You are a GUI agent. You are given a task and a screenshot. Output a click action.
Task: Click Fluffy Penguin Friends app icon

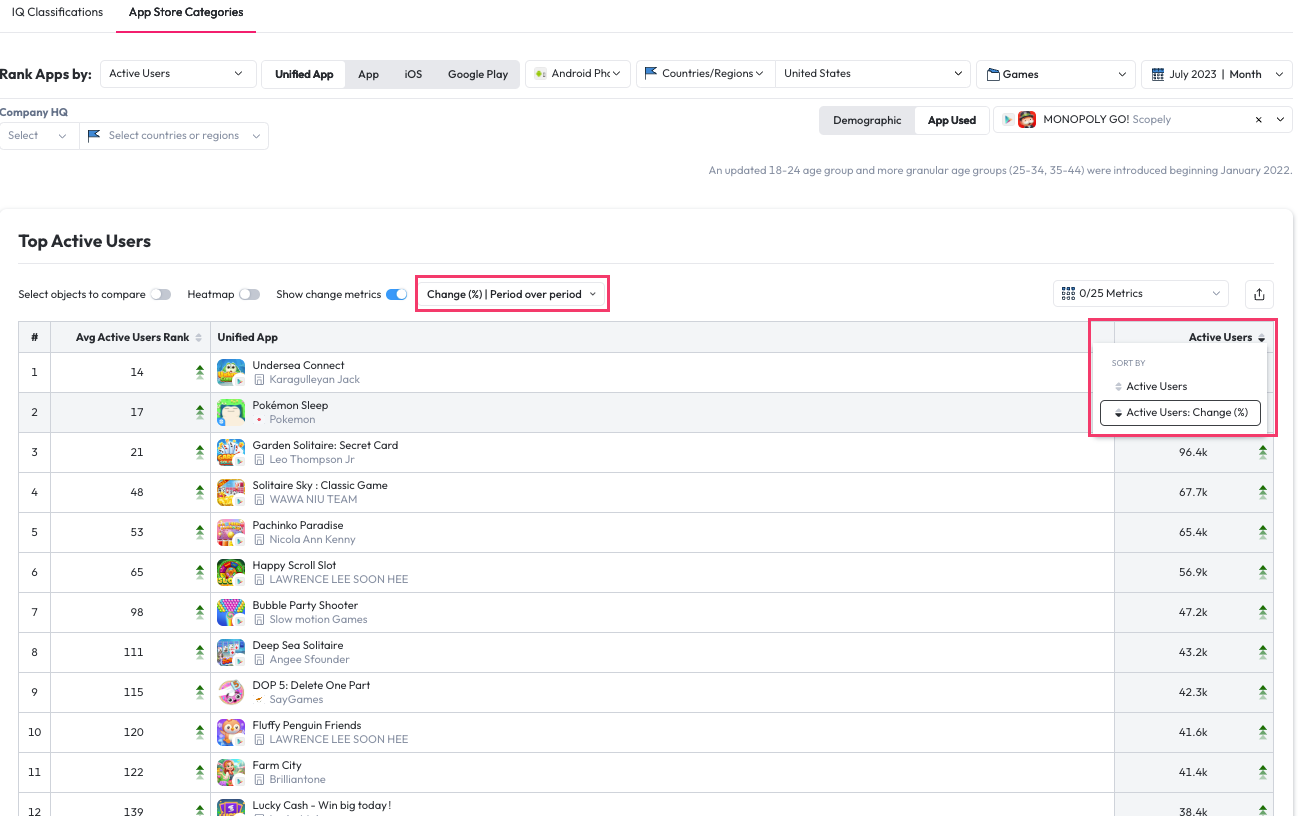tap(231, 732)
